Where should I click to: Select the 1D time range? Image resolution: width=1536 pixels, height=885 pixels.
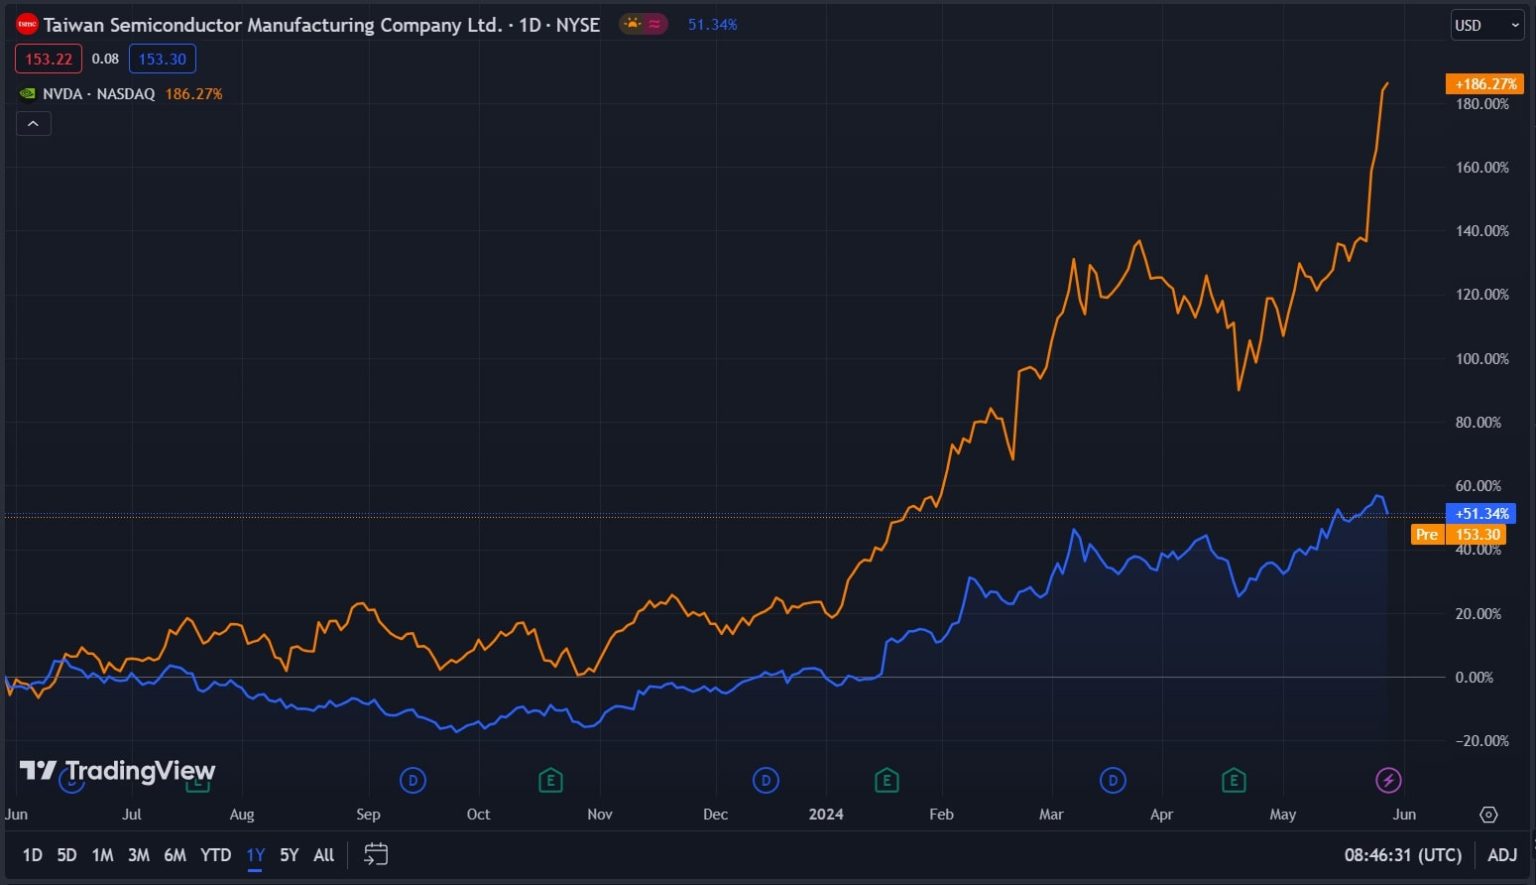(32, 855)
